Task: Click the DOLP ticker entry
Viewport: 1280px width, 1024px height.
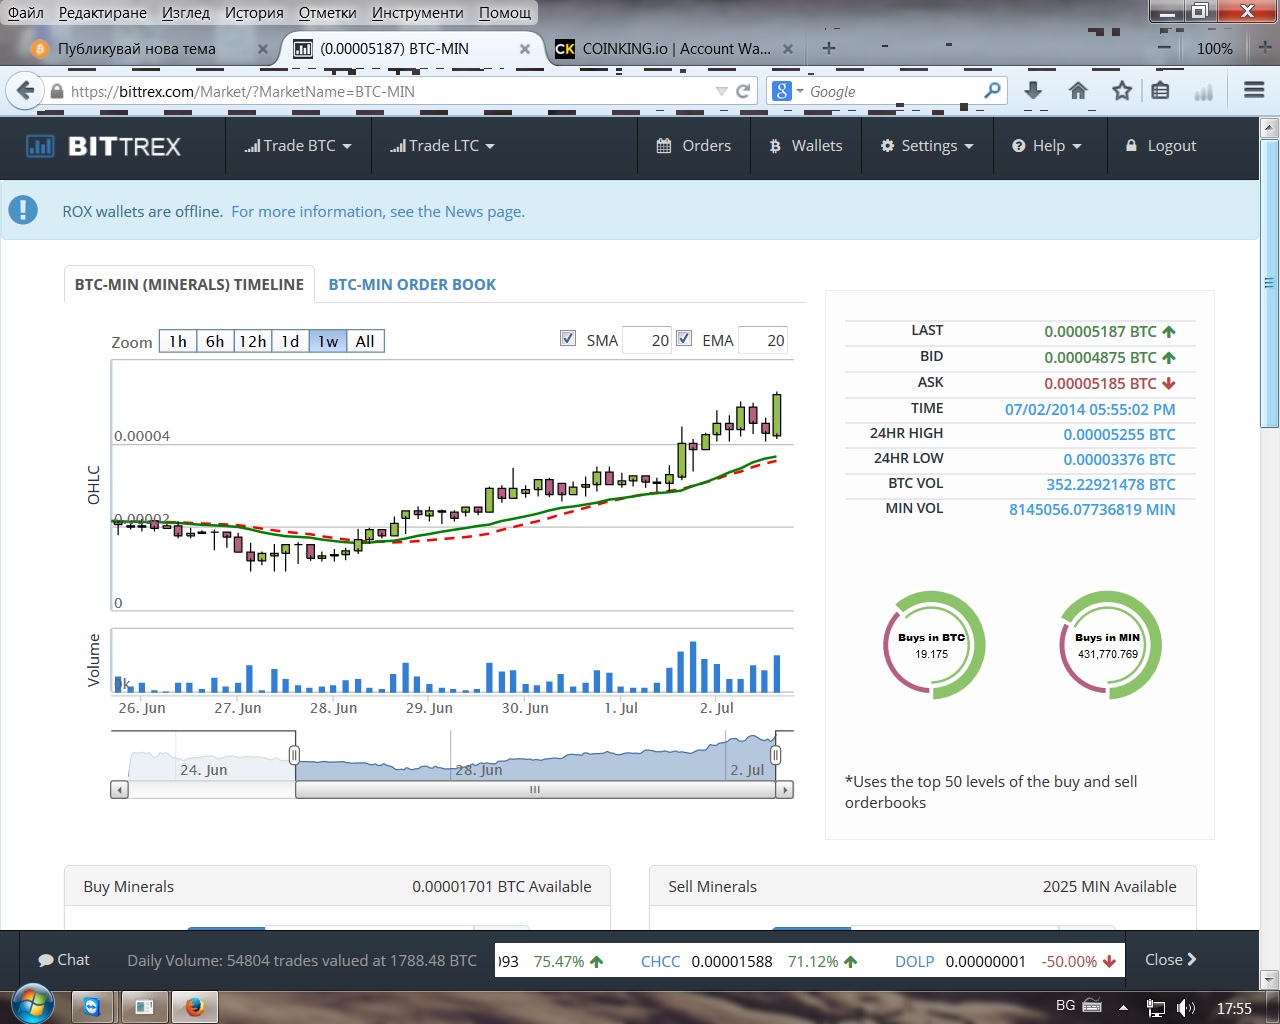Action: click(1005, 961)
